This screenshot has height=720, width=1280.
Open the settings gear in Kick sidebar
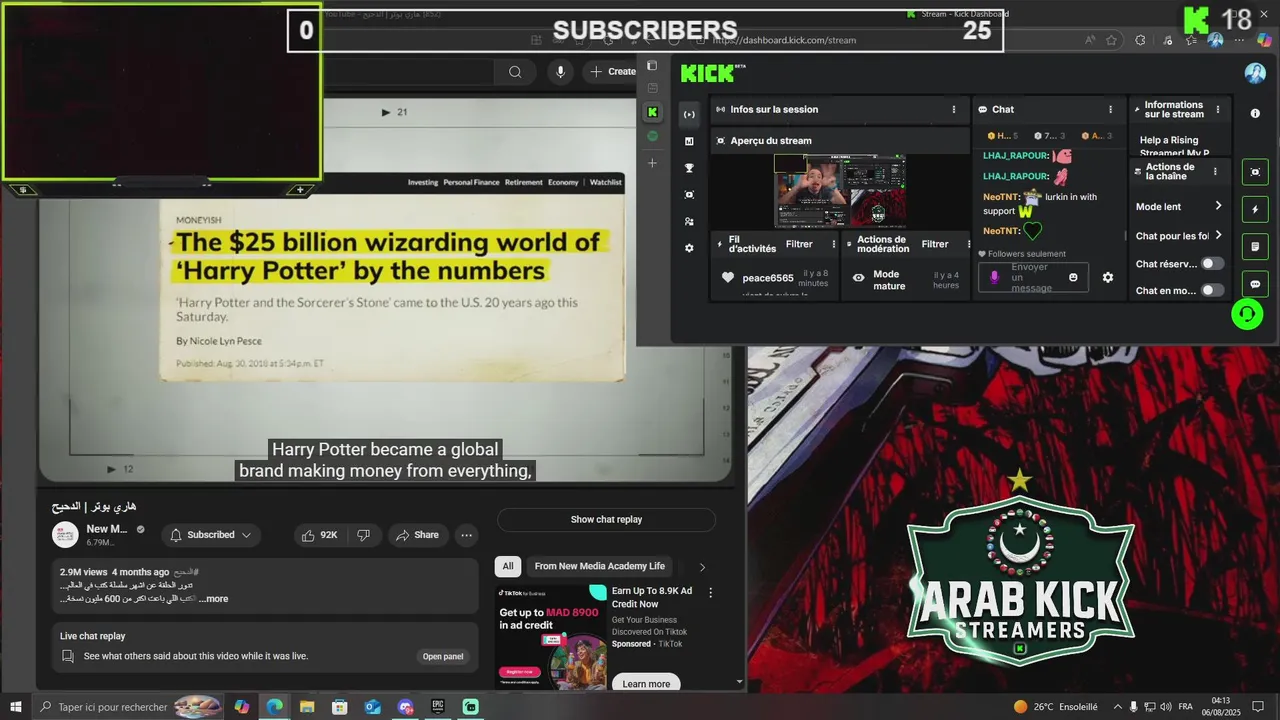[689, 248]
